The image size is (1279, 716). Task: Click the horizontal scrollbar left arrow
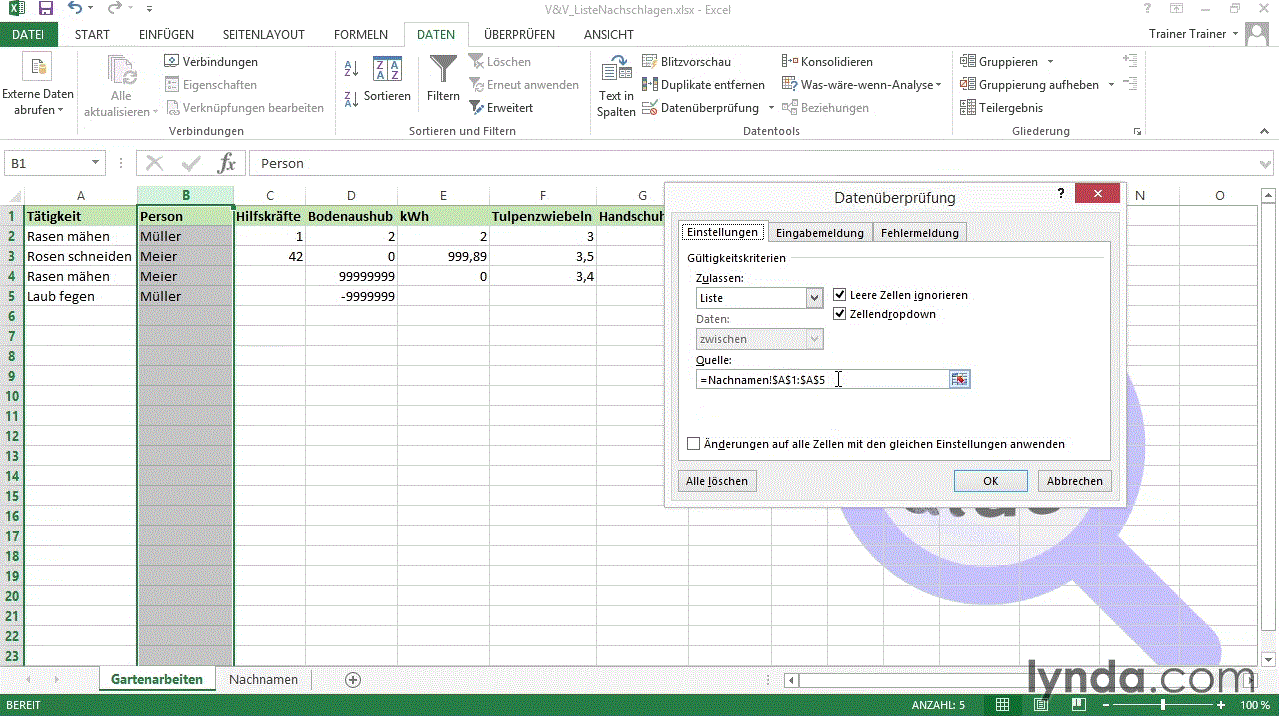pos(792,680)
